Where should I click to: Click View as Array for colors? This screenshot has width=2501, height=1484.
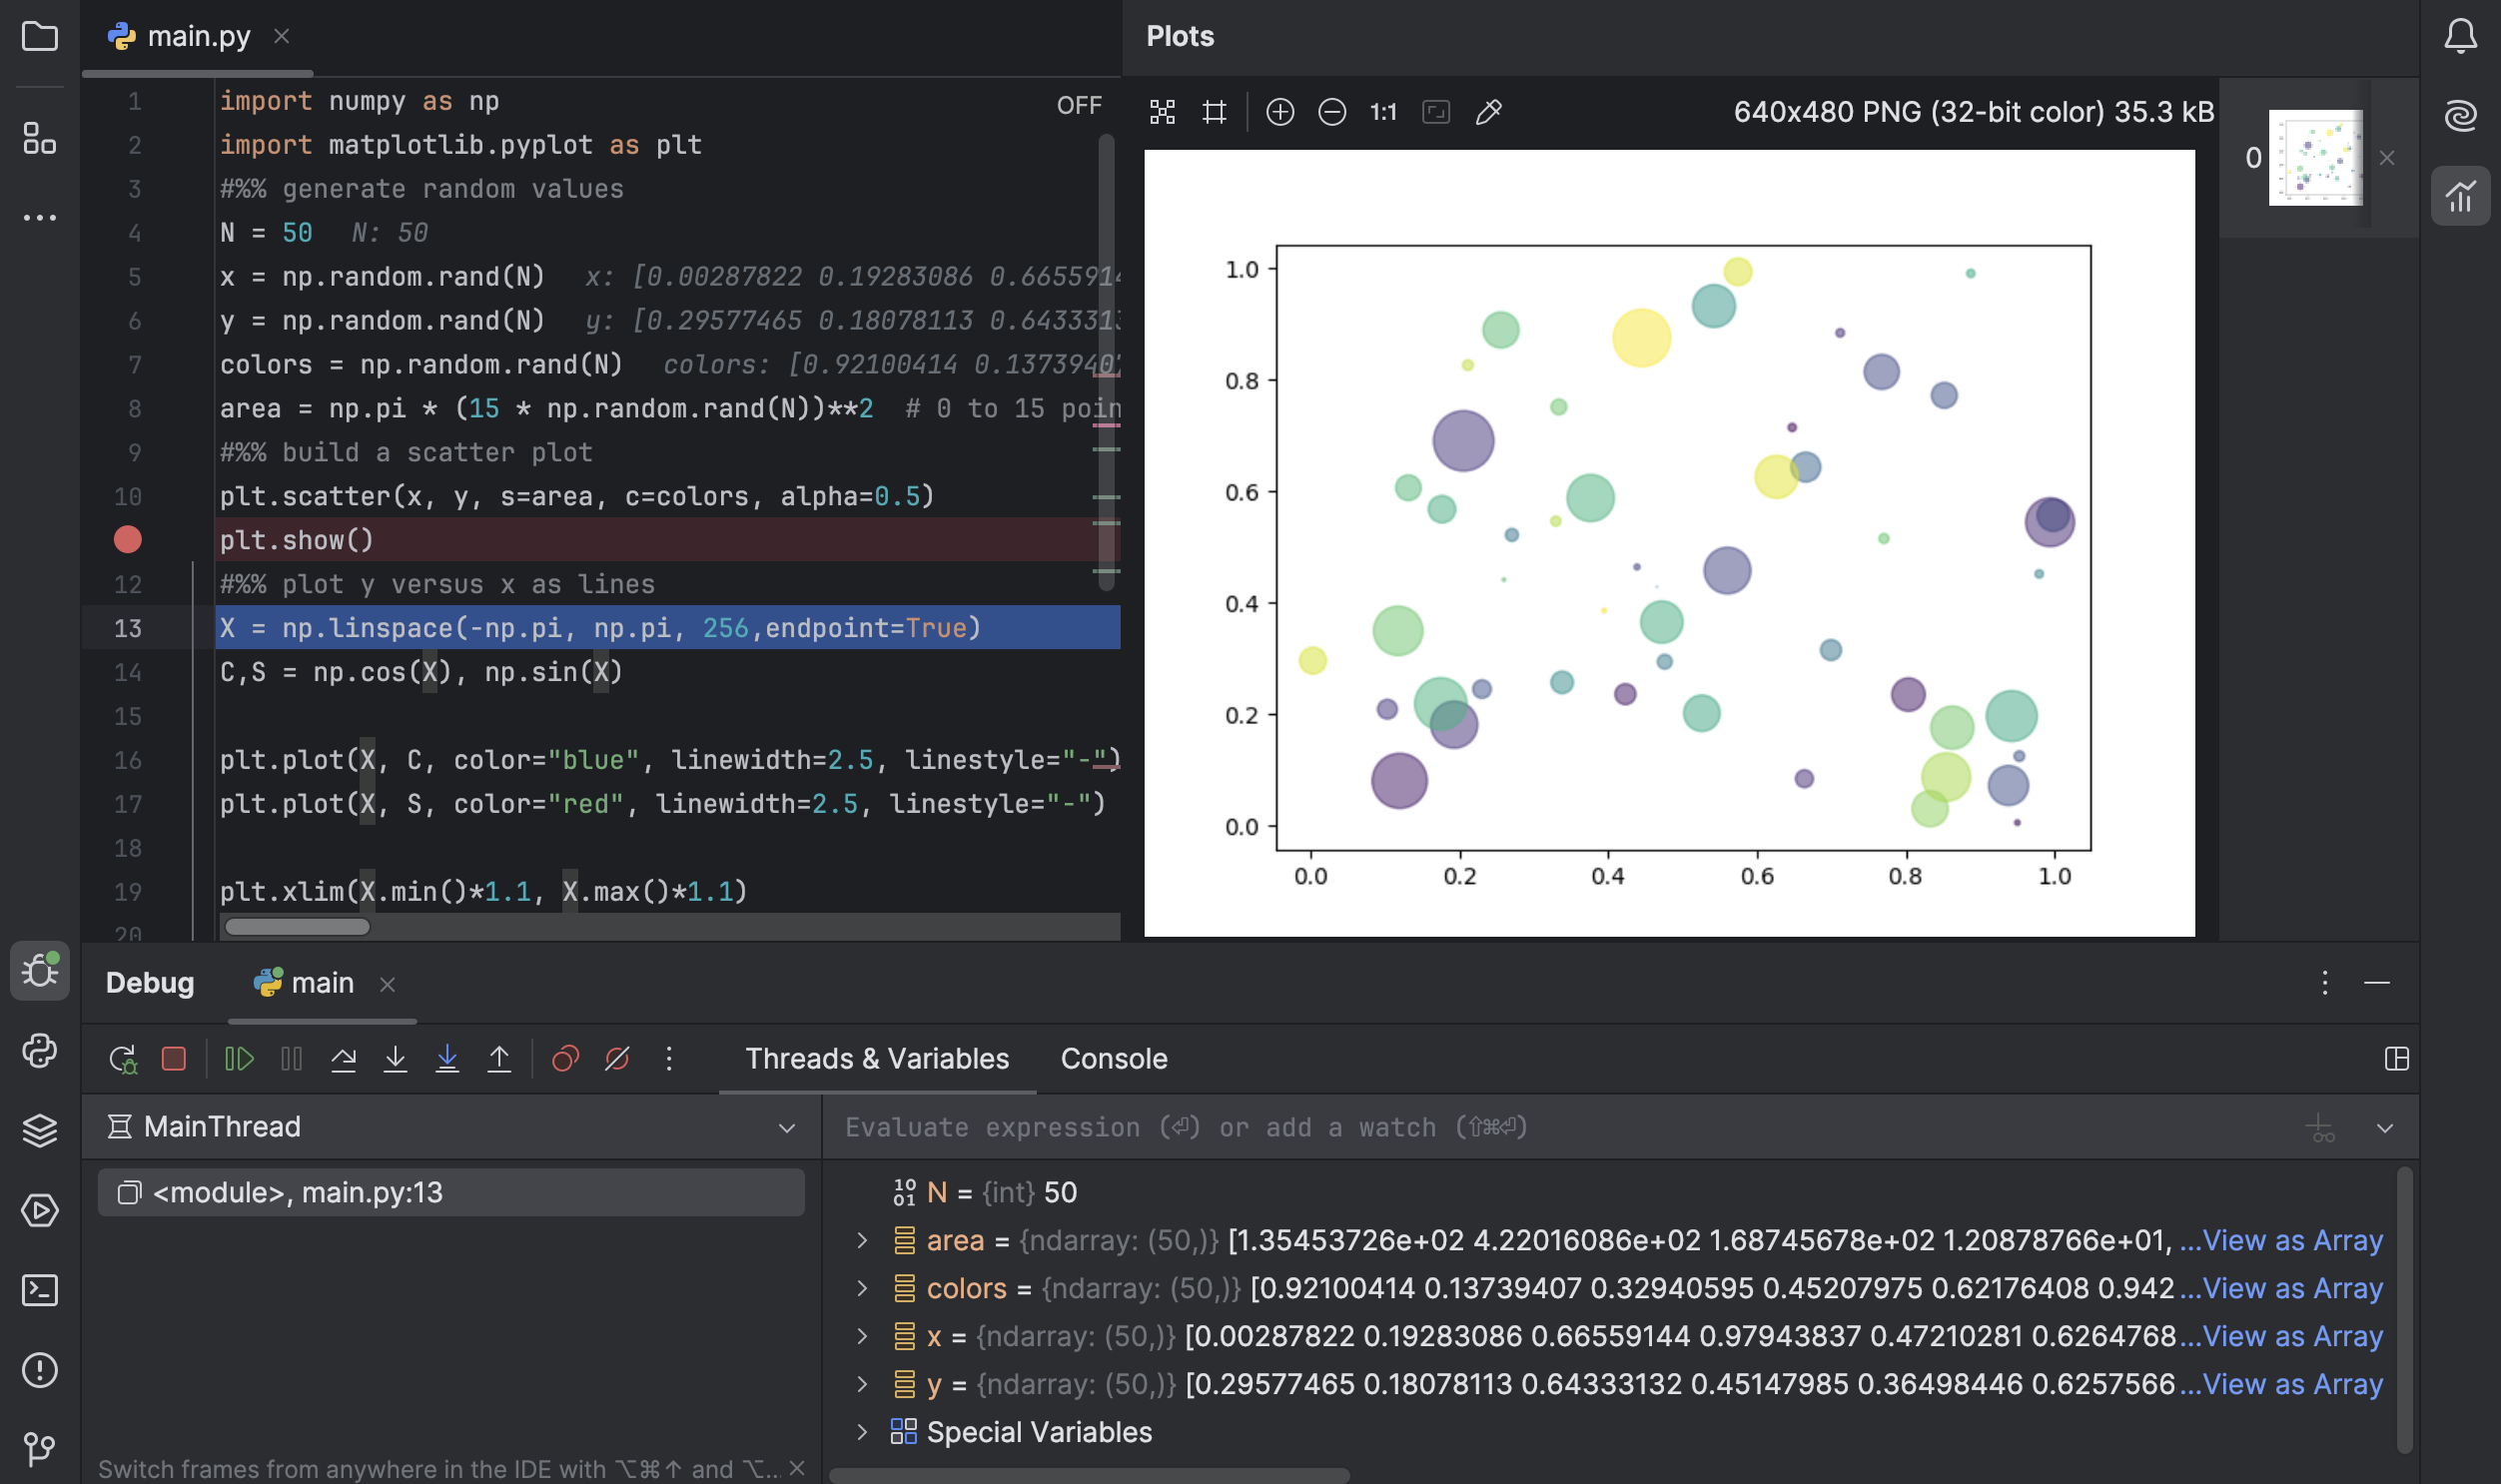click(x=2291, y=1289)
